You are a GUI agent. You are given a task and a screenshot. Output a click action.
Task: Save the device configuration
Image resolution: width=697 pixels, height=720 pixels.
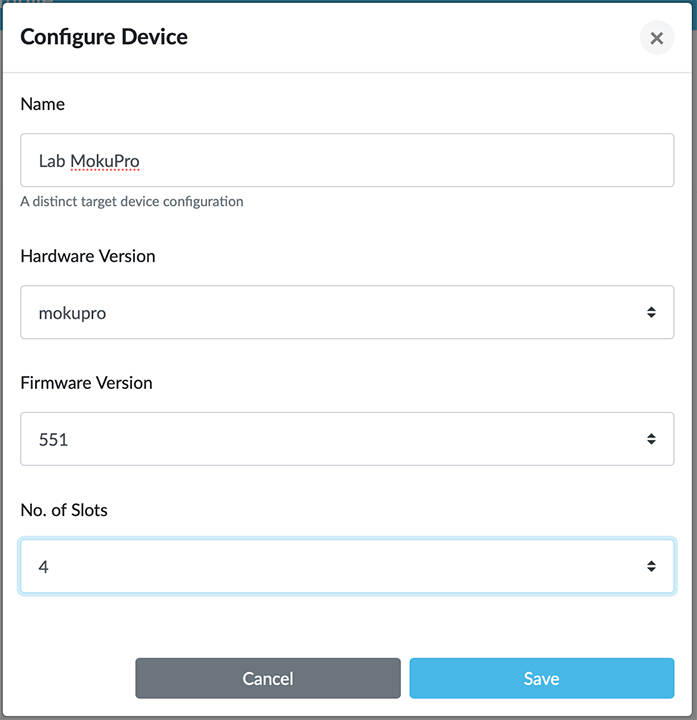tap(541, 679)
